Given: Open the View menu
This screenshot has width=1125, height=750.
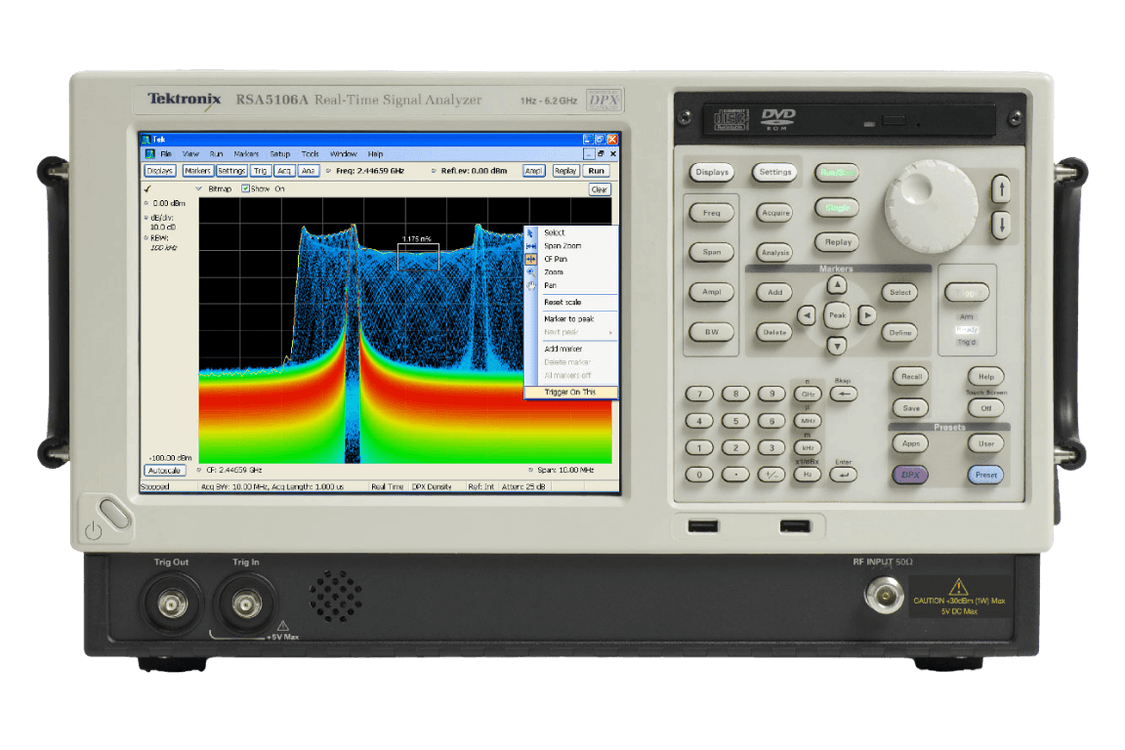Looking at the screenshot, I should pyautogui.click(x=190, y=154).
